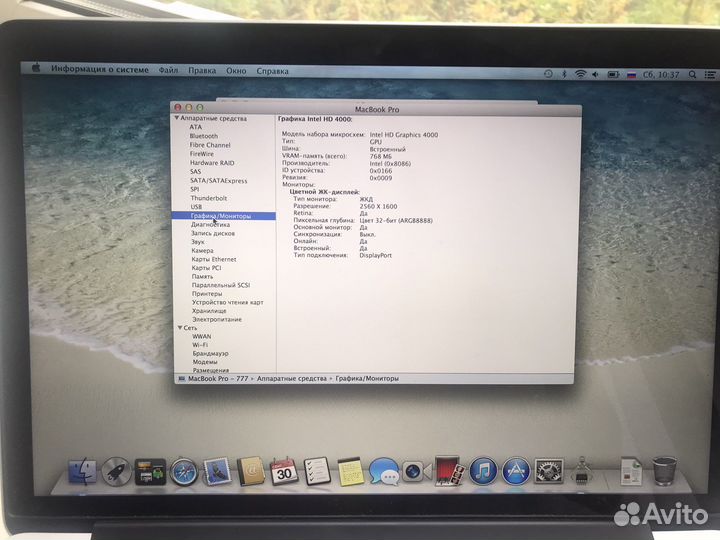The image size is (720, 540).
Task: Click Аппаратные средства in path bar
Action: [x=292, y=378]
